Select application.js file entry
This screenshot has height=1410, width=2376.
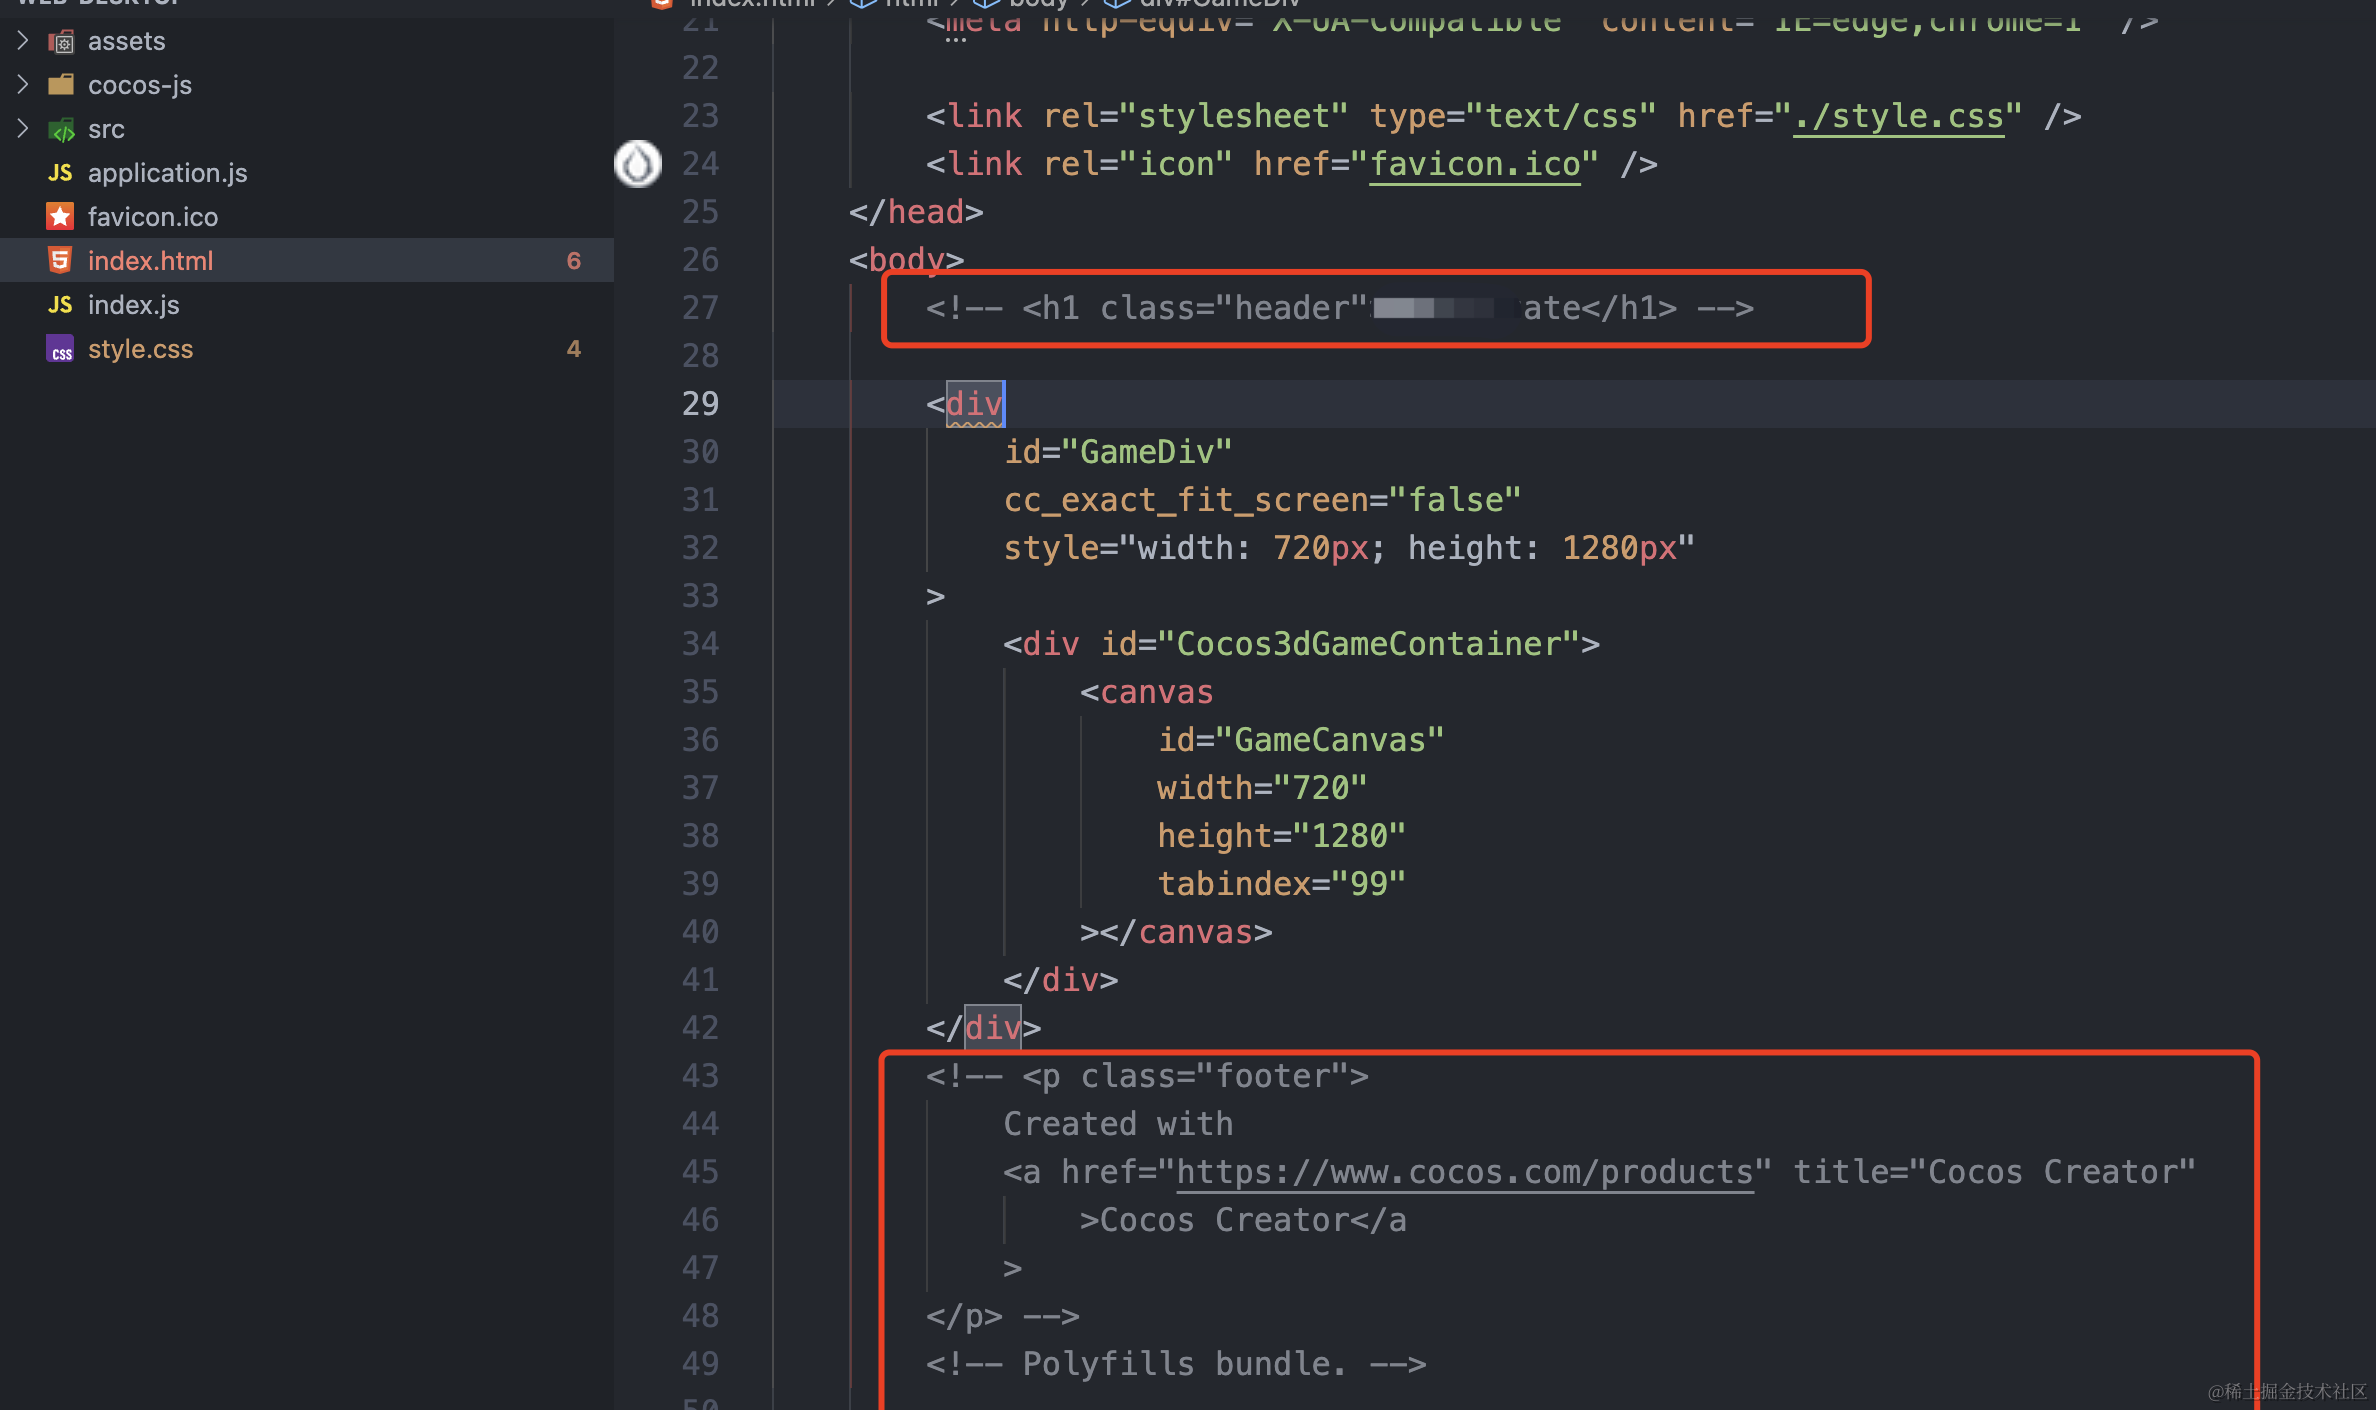click(167, 173)
